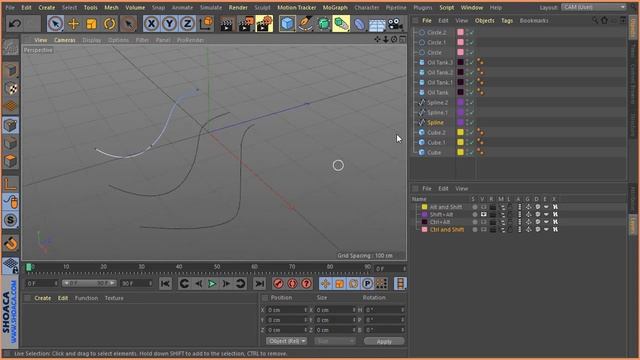This screenshot has width=640, height=360.
Task: Open the File menu
Action: click(x=10, y=7)
